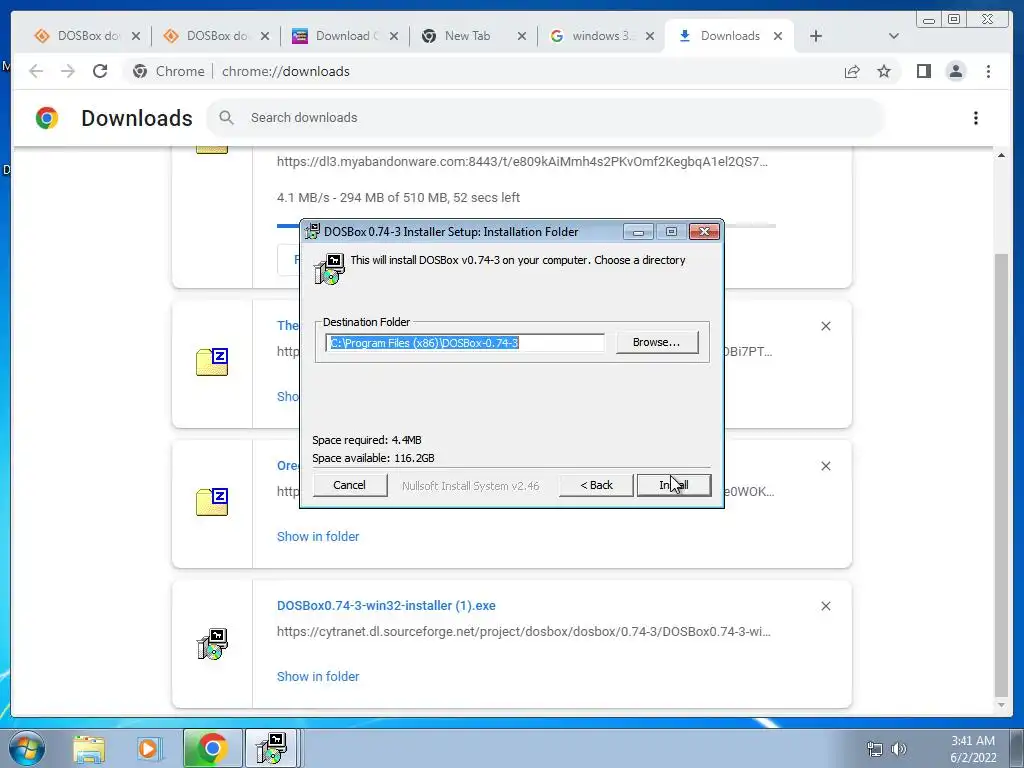The height and width of the screenshot is (768, 1024).
Task: Click the share page icon in address bar
Action: pos(852,71)
